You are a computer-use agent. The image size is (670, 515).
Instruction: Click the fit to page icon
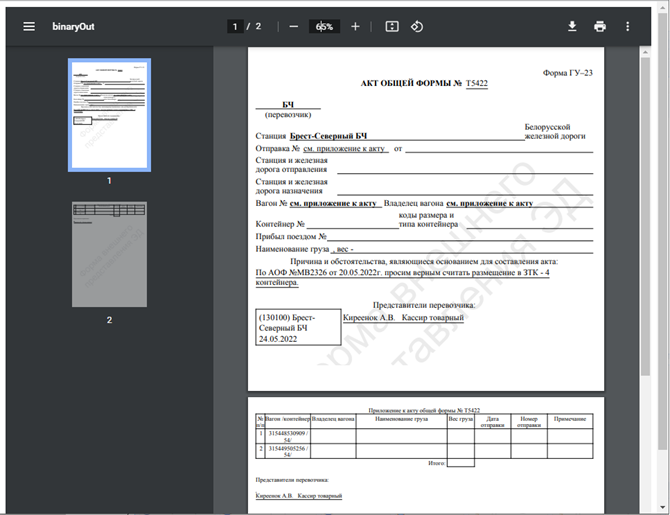click(x=392, y=26)
